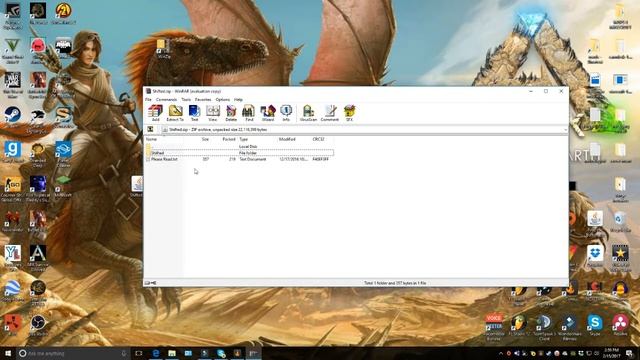Image resolution: width=640 pixels, height=360 pixels.
Task: Open the Commands menu
Action: coord(166,100)
